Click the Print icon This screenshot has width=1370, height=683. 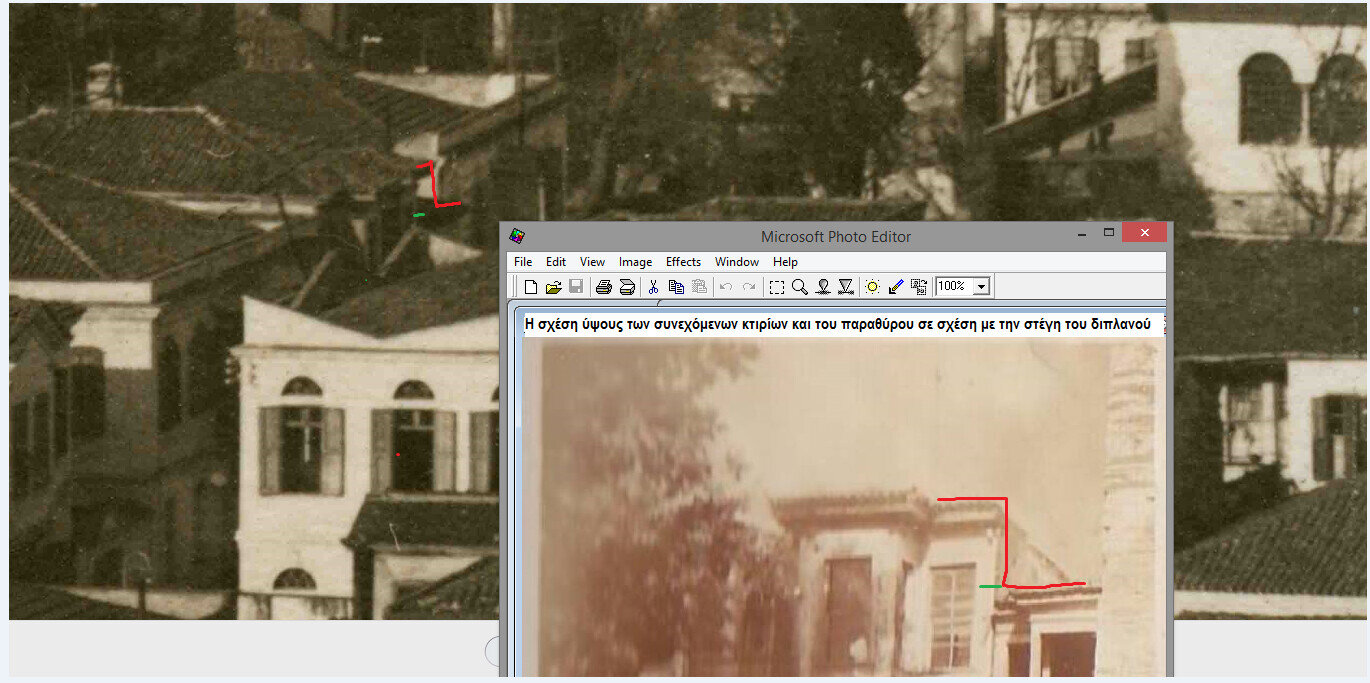tap(604, 287)
